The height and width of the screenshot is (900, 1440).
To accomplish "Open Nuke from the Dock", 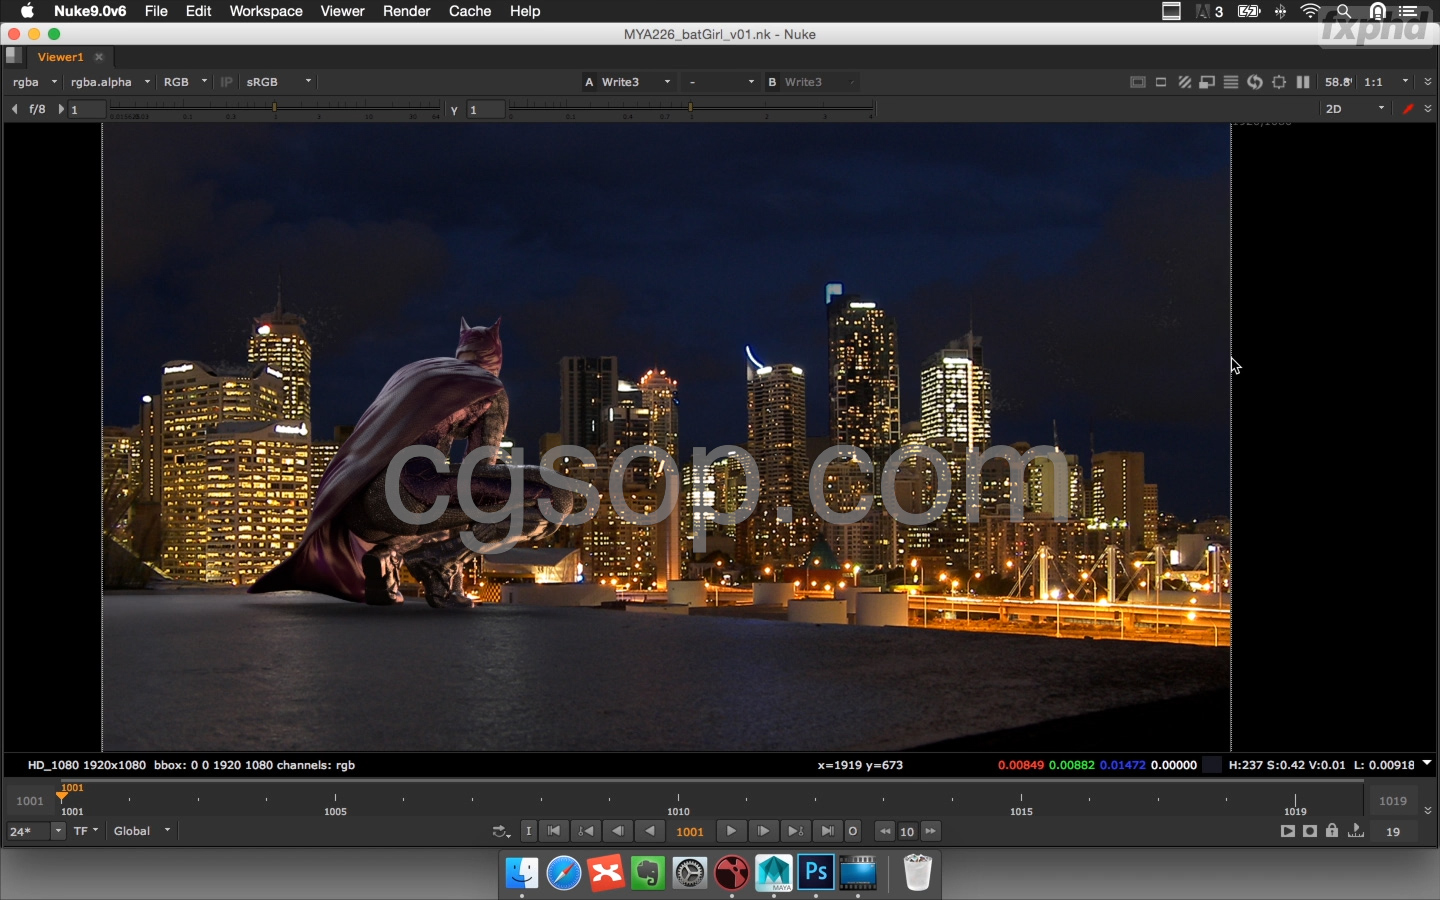I will point(732,873).
